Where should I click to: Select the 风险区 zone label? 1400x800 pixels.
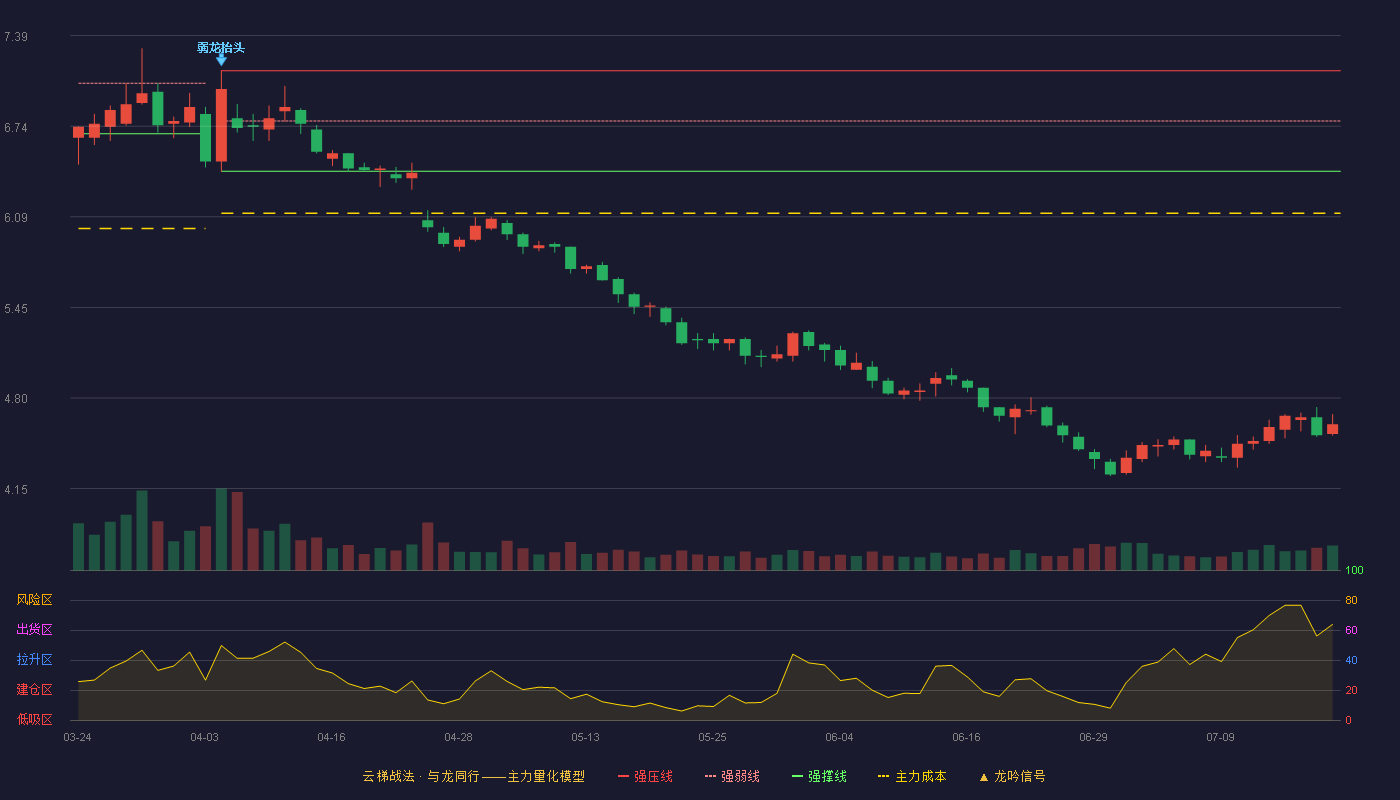pyautogui.click(x=34, y=600)
